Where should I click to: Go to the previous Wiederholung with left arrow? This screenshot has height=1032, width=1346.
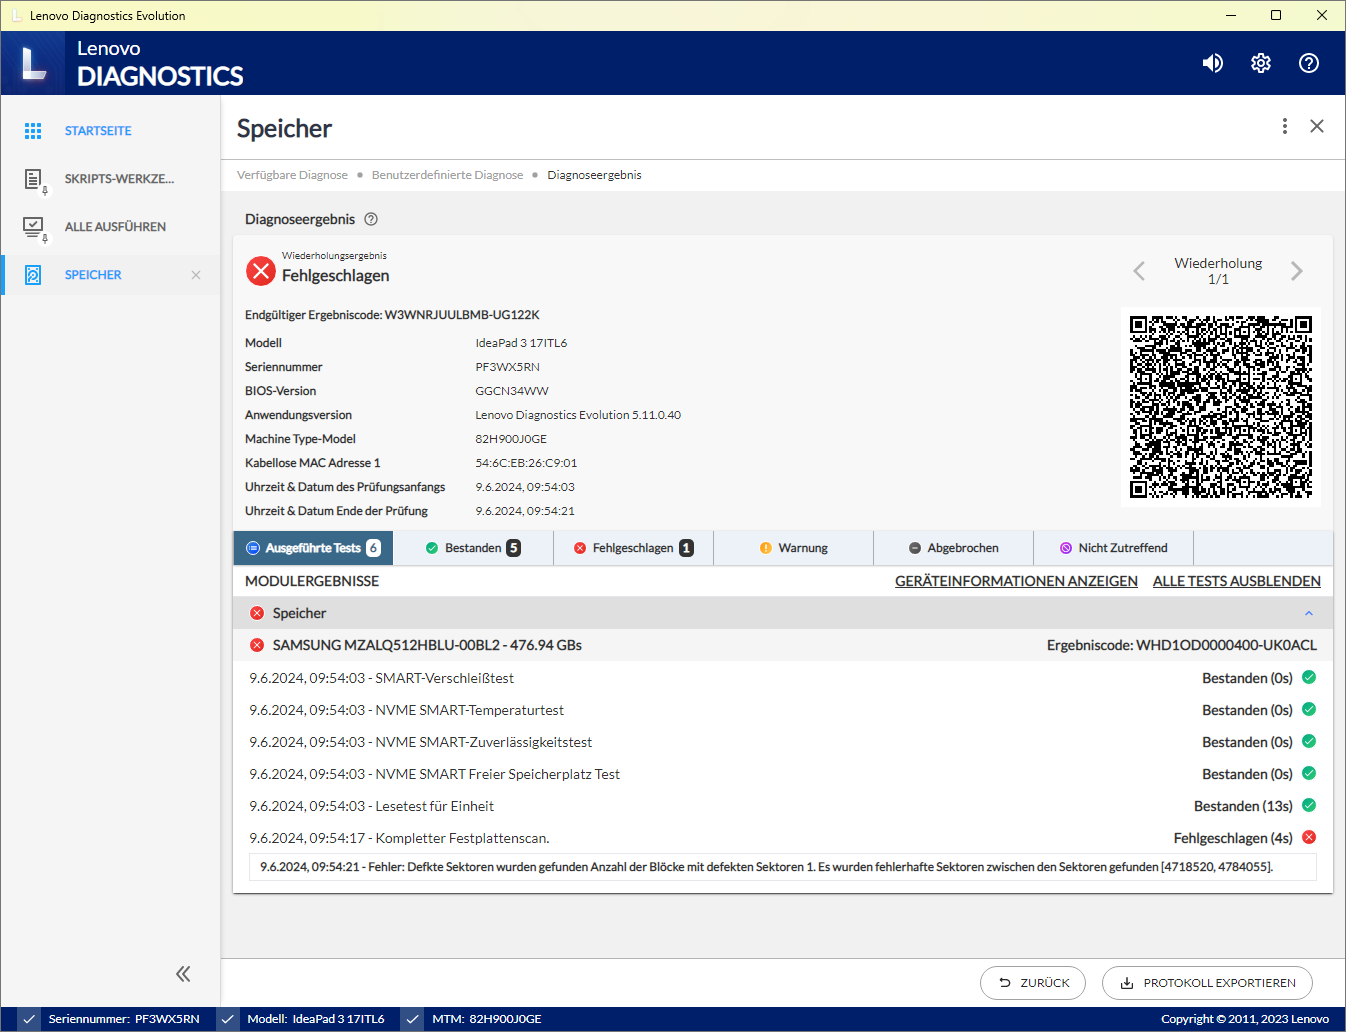click(x=1139, y=271)
